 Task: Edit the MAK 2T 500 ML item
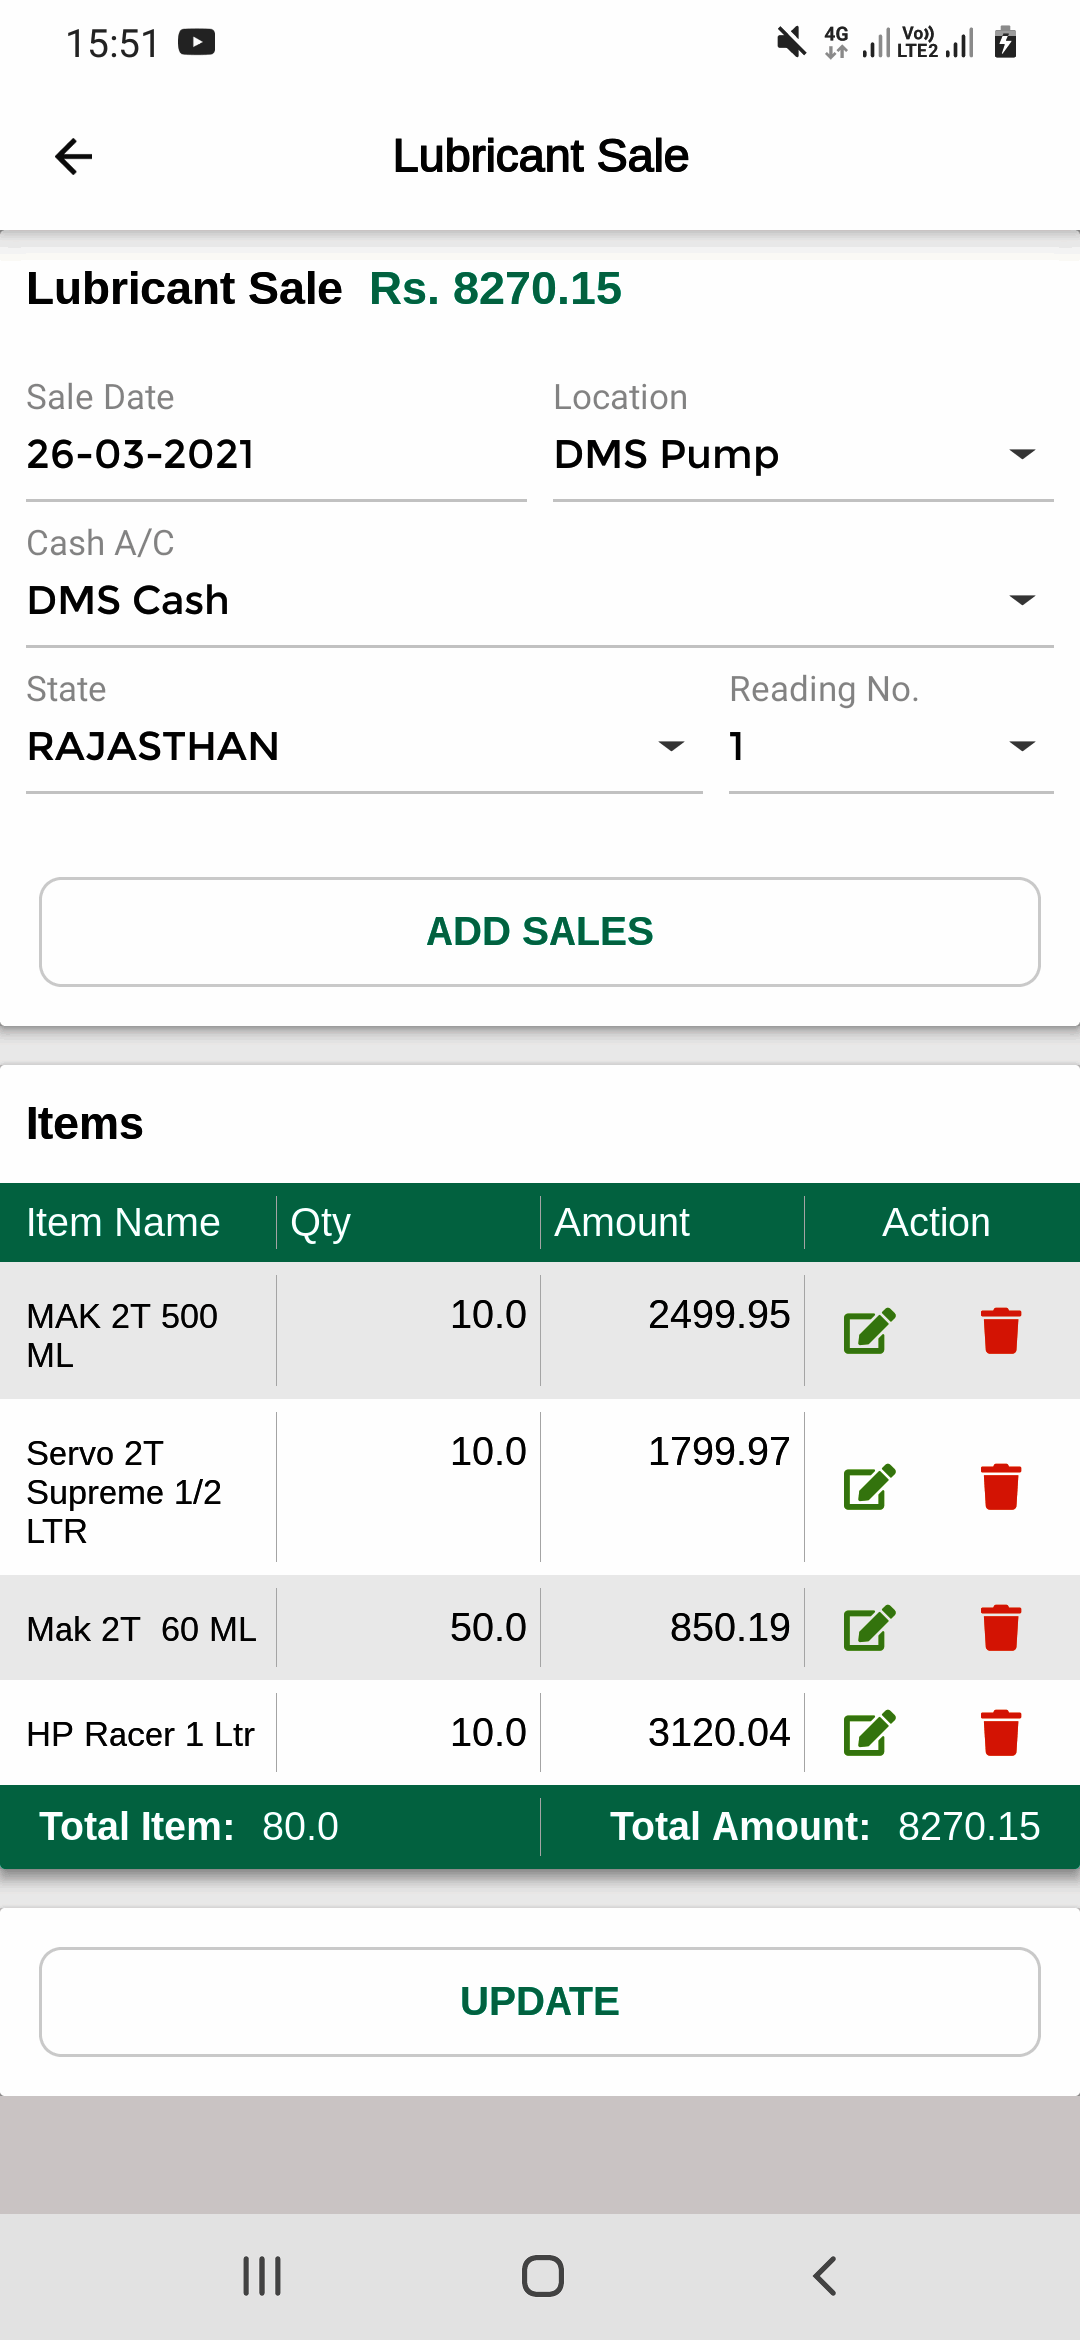pos(869,1331)
